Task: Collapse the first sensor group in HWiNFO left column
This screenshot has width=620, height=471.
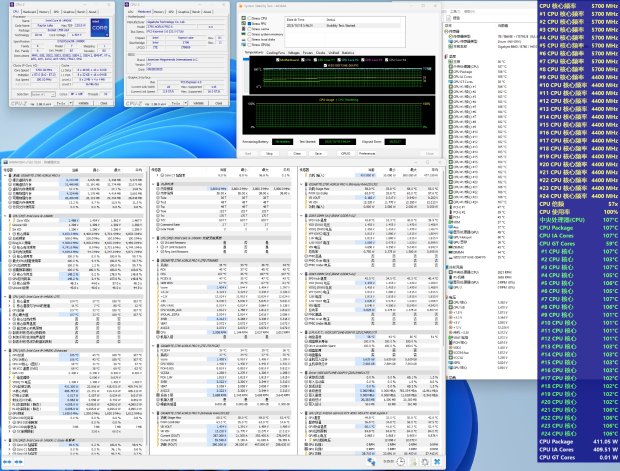Action: coord(5,175)
